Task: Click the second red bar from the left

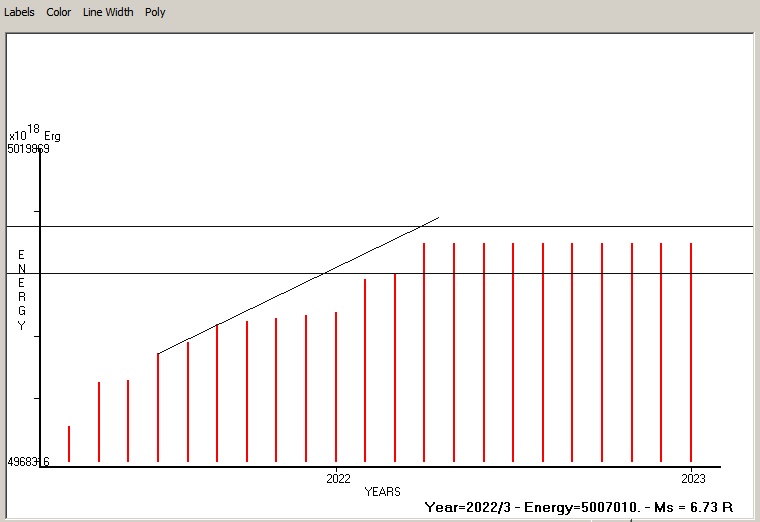Action: [99, 422]
